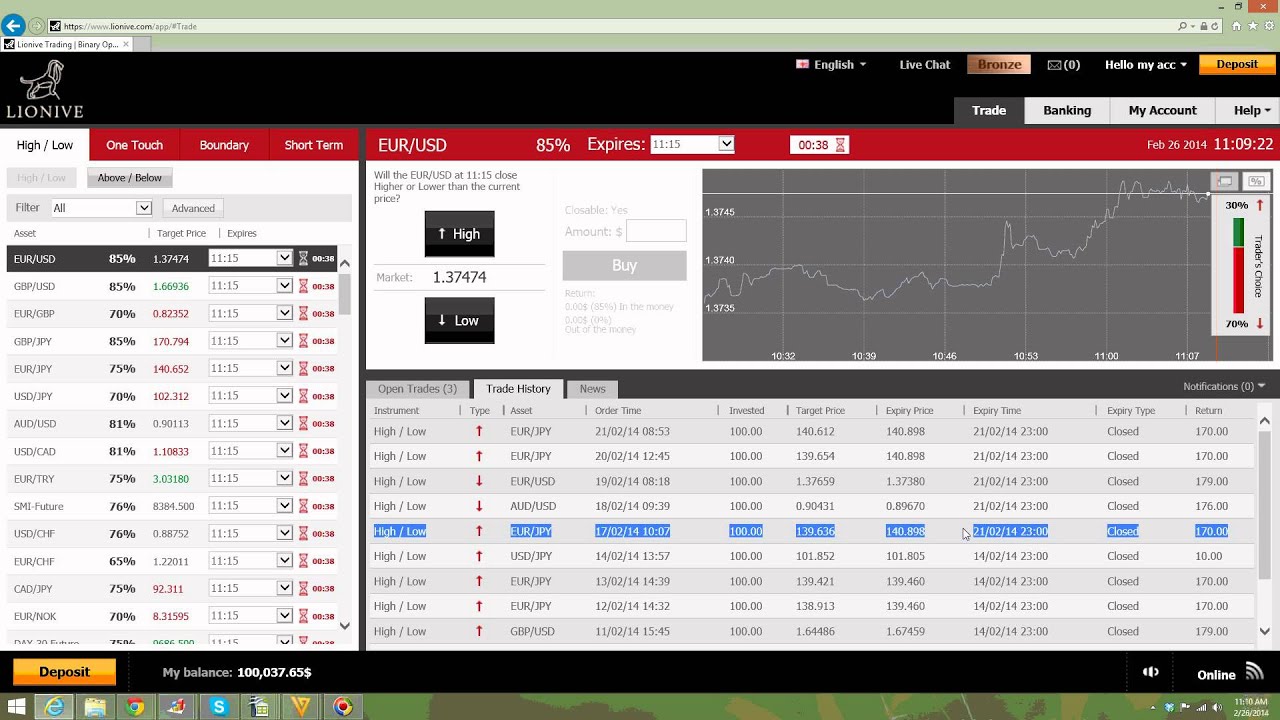Open the English language menu

point(831,64)
